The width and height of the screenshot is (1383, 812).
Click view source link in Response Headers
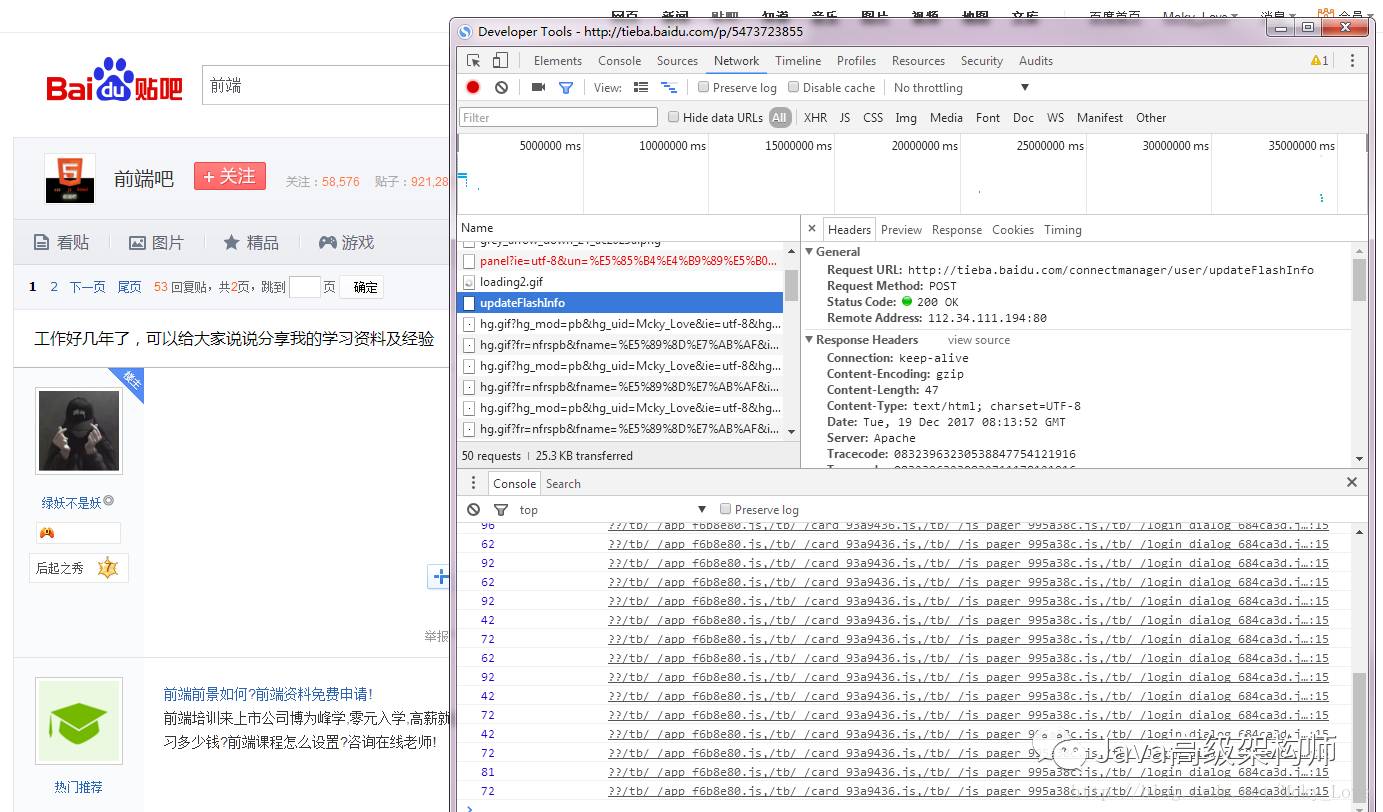tap(979, 340)
